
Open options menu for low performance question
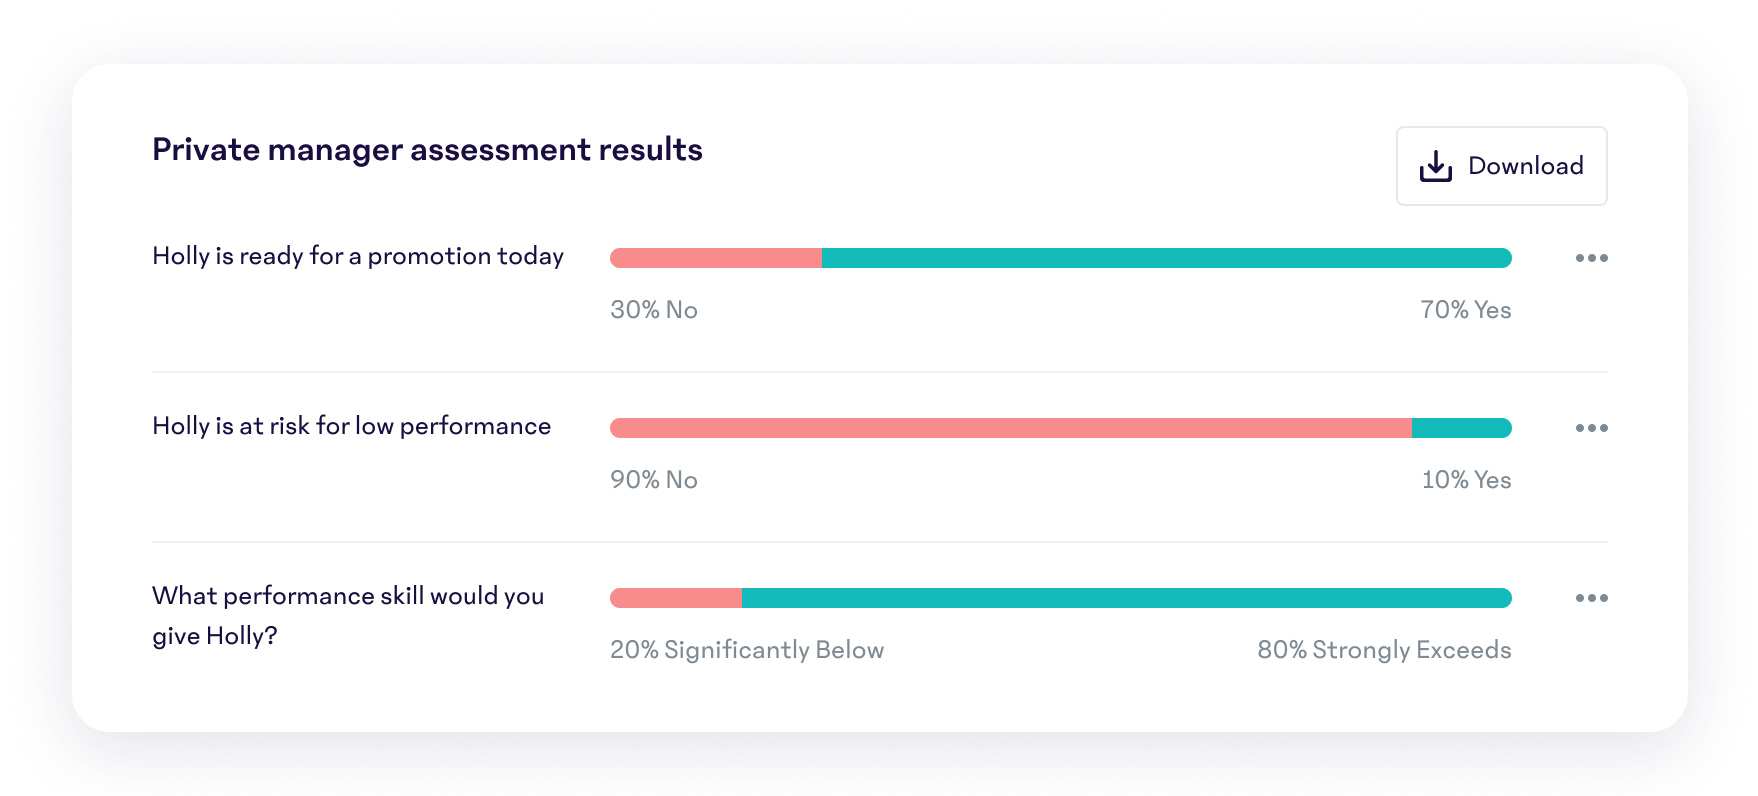(1591, 427)
